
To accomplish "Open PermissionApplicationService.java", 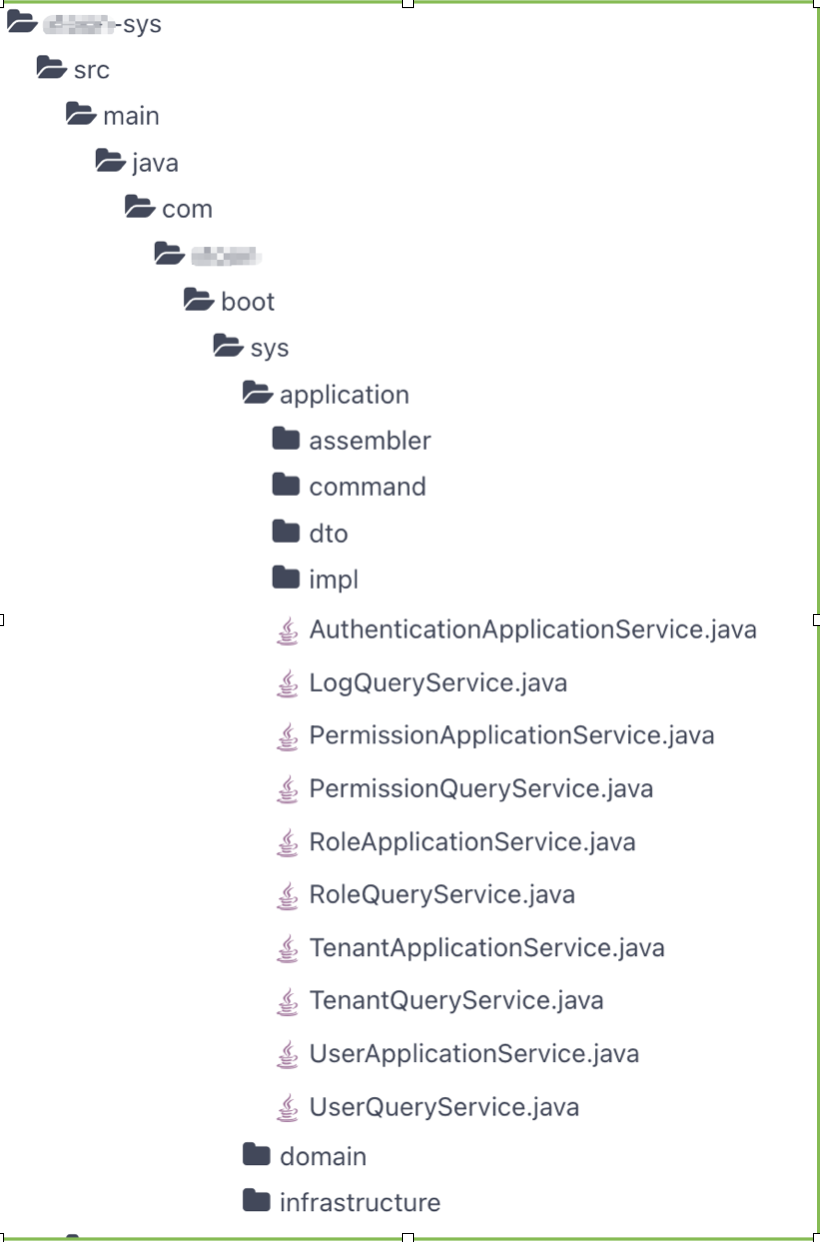I will point(511,736).
